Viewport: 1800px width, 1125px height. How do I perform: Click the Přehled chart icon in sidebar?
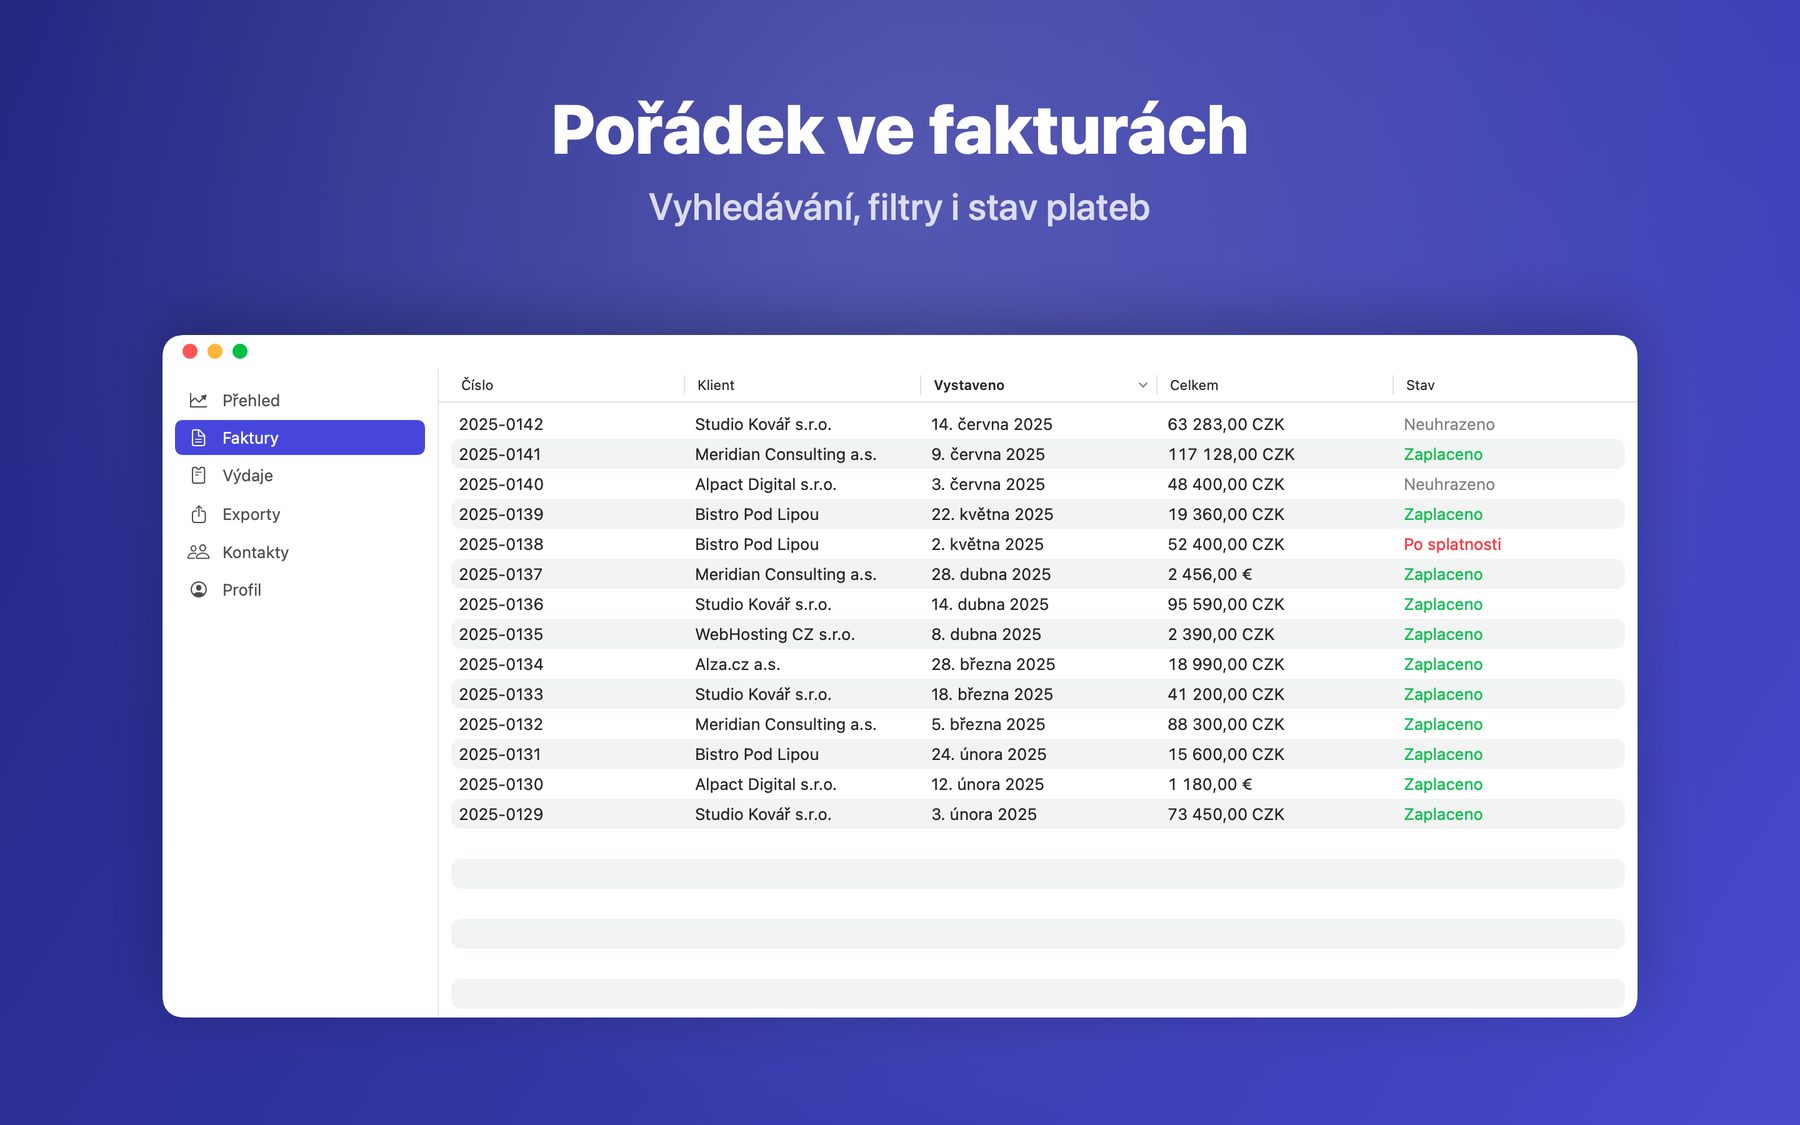point(198,400)
